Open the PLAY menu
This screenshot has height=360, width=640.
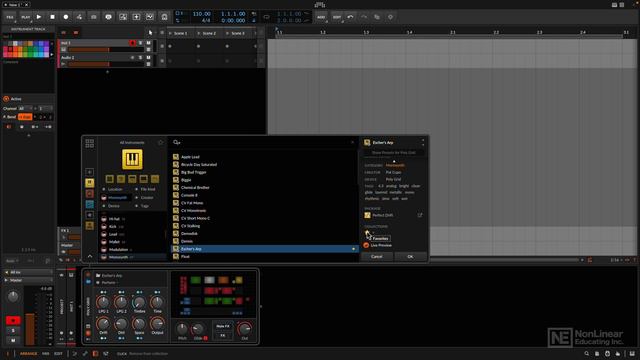click(25, 17)
